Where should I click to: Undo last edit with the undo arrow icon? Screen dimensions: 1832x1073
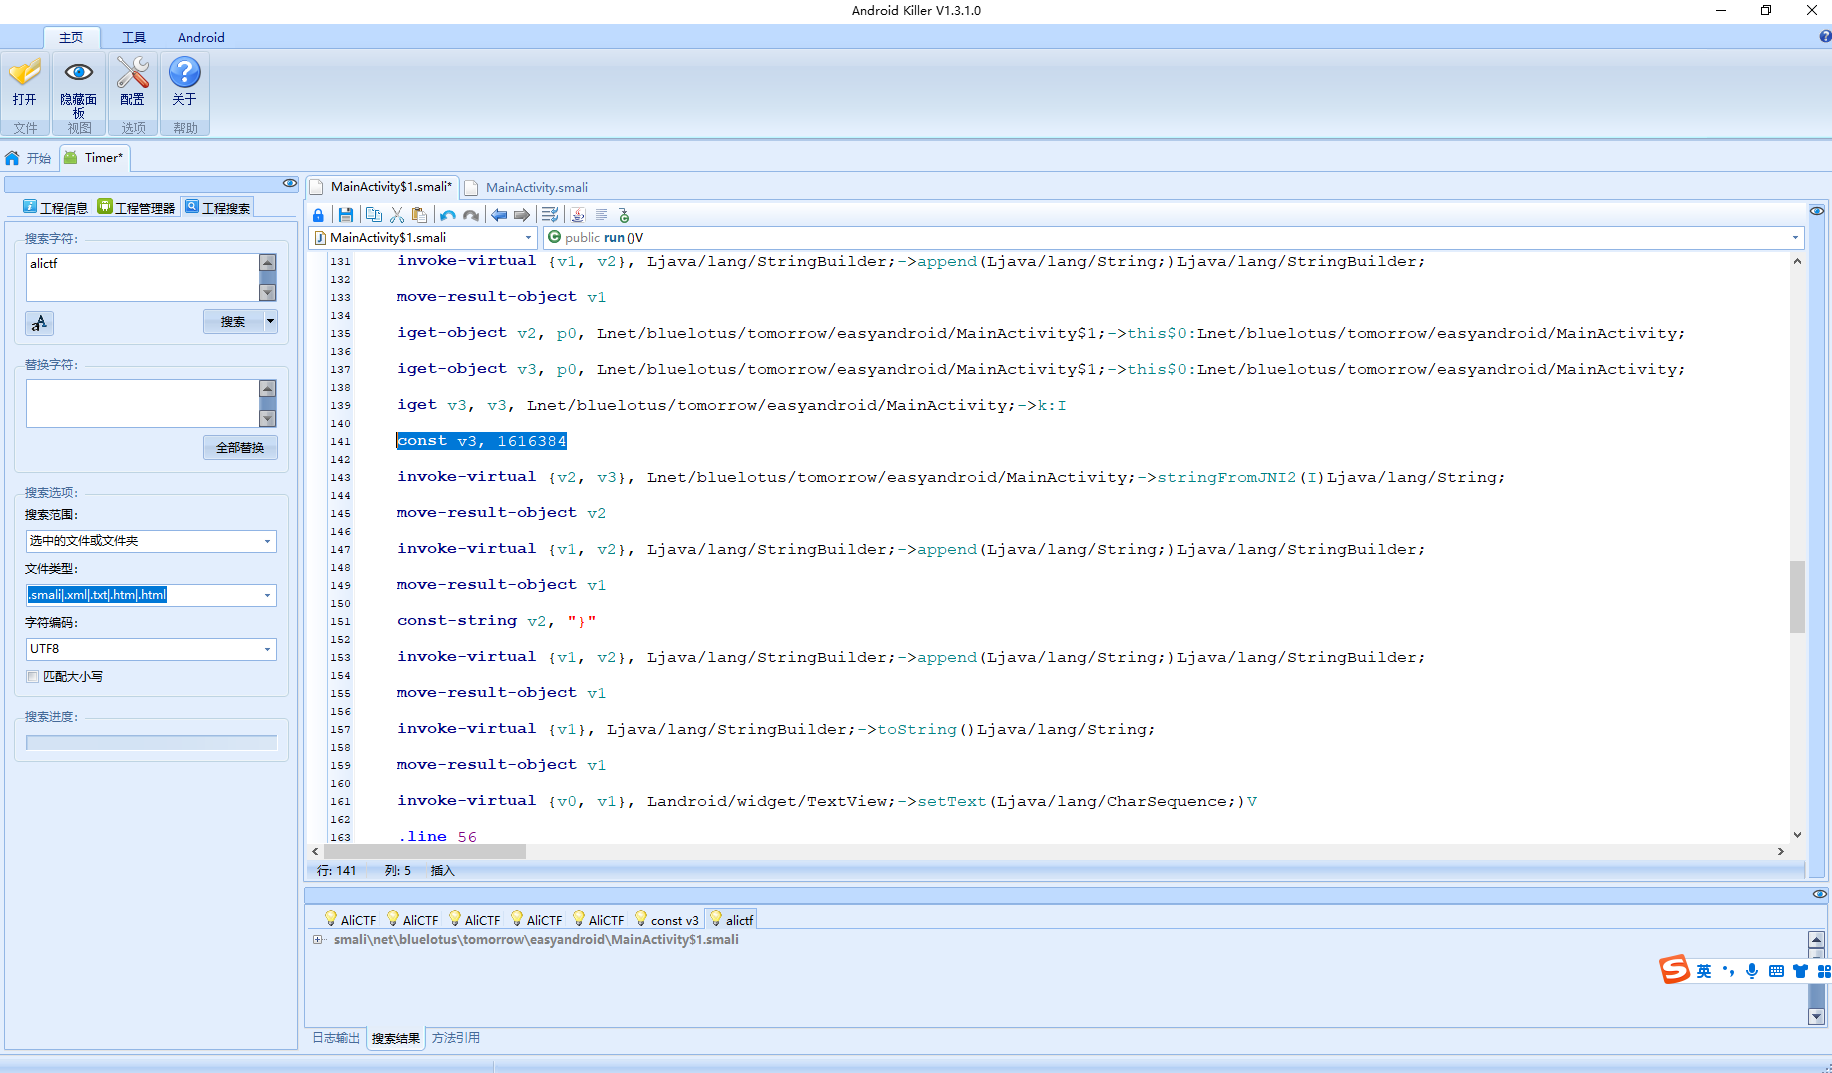coord(448,214)
